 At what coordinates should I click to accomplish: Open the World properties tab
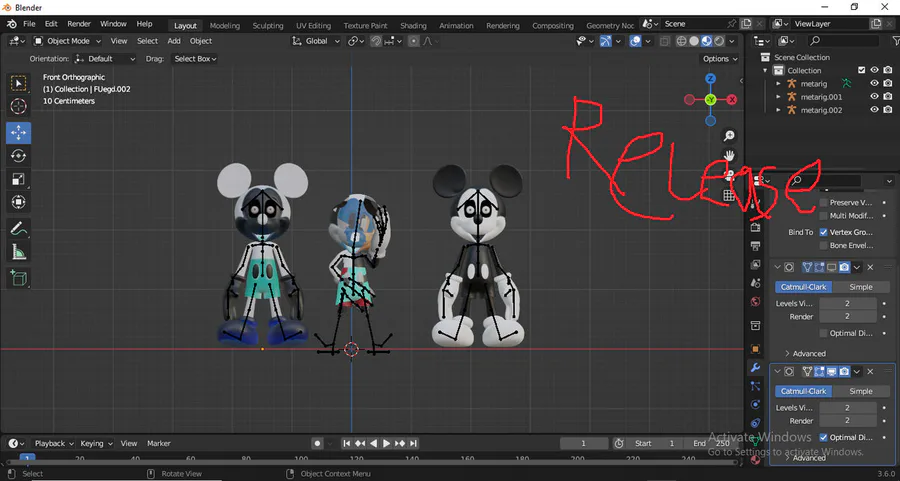click(755, 302)
